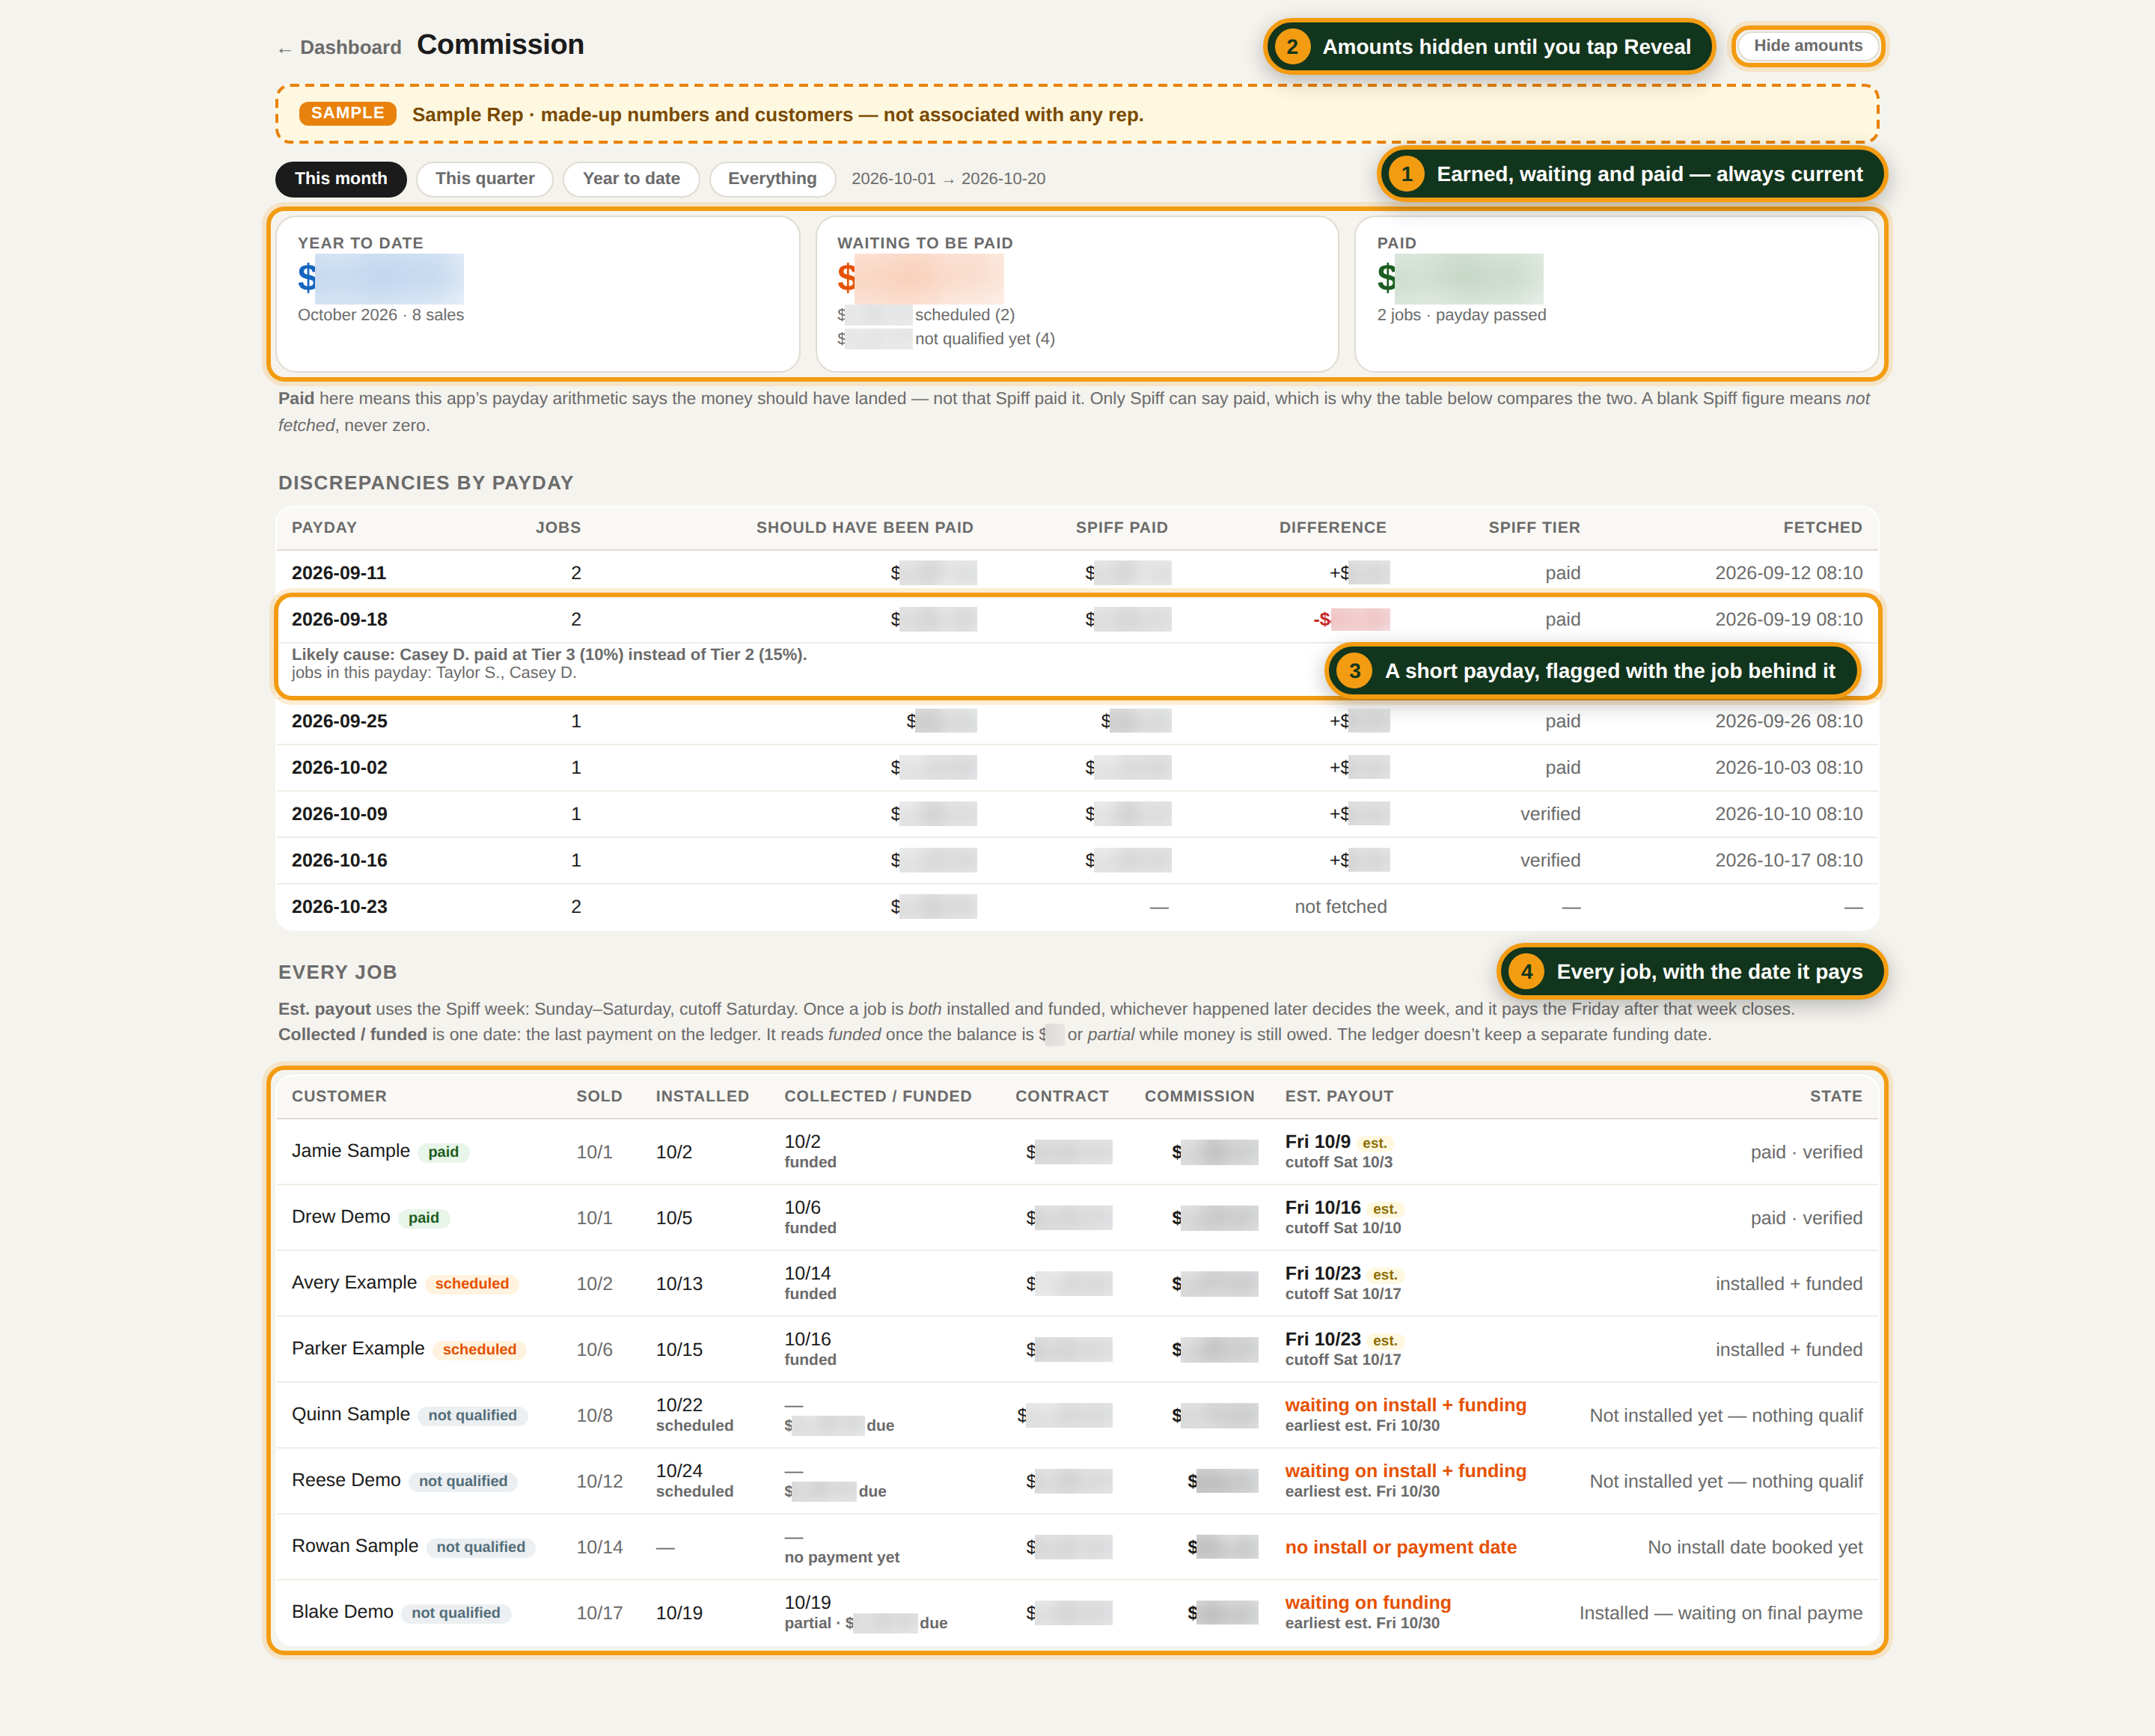The height and width of the screenshot is (1736, 2155).
Task: Click the numbered badge 4 callout
Action: (1526, 972)
